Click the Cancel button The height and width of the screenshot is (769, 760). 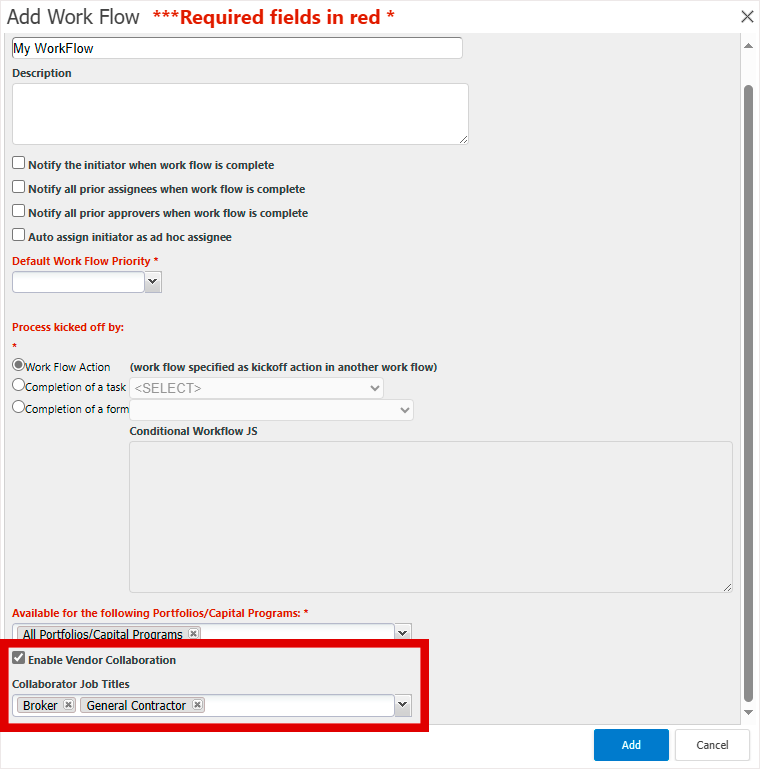712,744
